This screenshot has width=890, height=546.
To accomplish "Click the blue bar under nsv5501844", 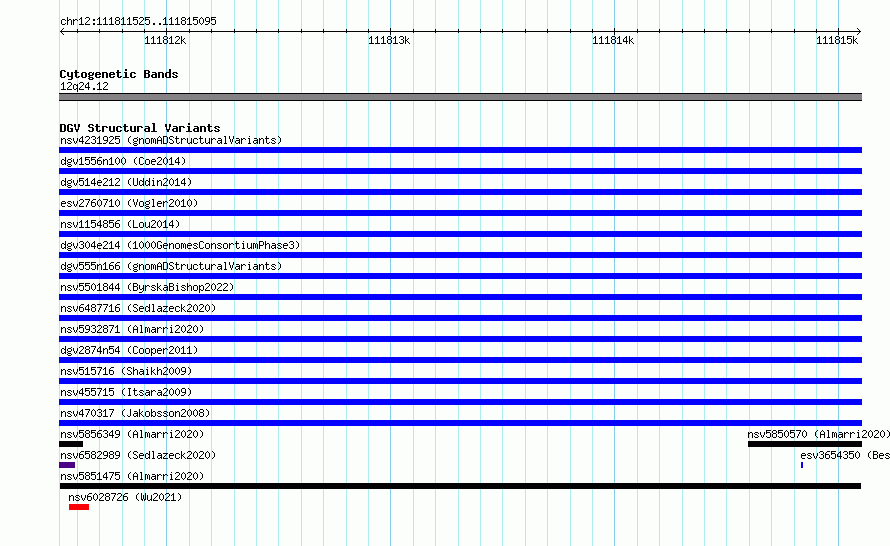I will point(460,297).
